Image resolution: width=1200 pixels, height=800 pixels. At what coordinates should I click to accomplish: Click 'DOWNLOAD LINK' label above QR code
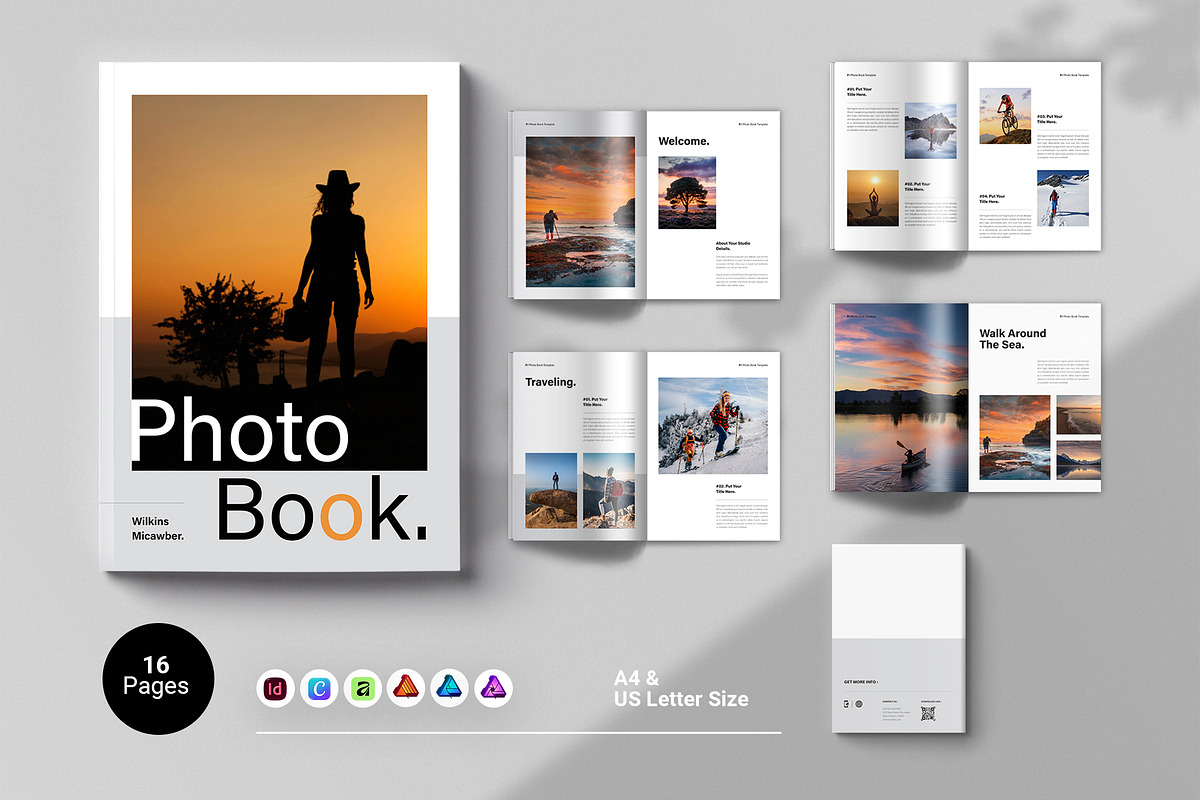click(929, 702)
